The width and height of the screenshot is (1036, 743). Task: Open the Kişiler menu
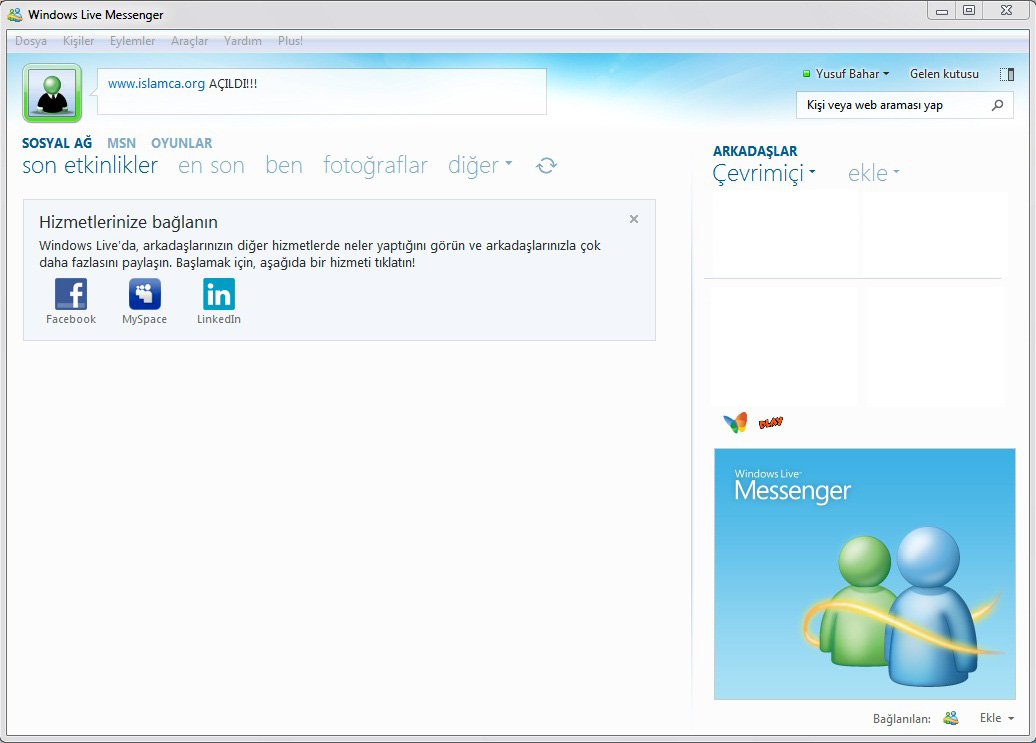click(x=79, y=41)
